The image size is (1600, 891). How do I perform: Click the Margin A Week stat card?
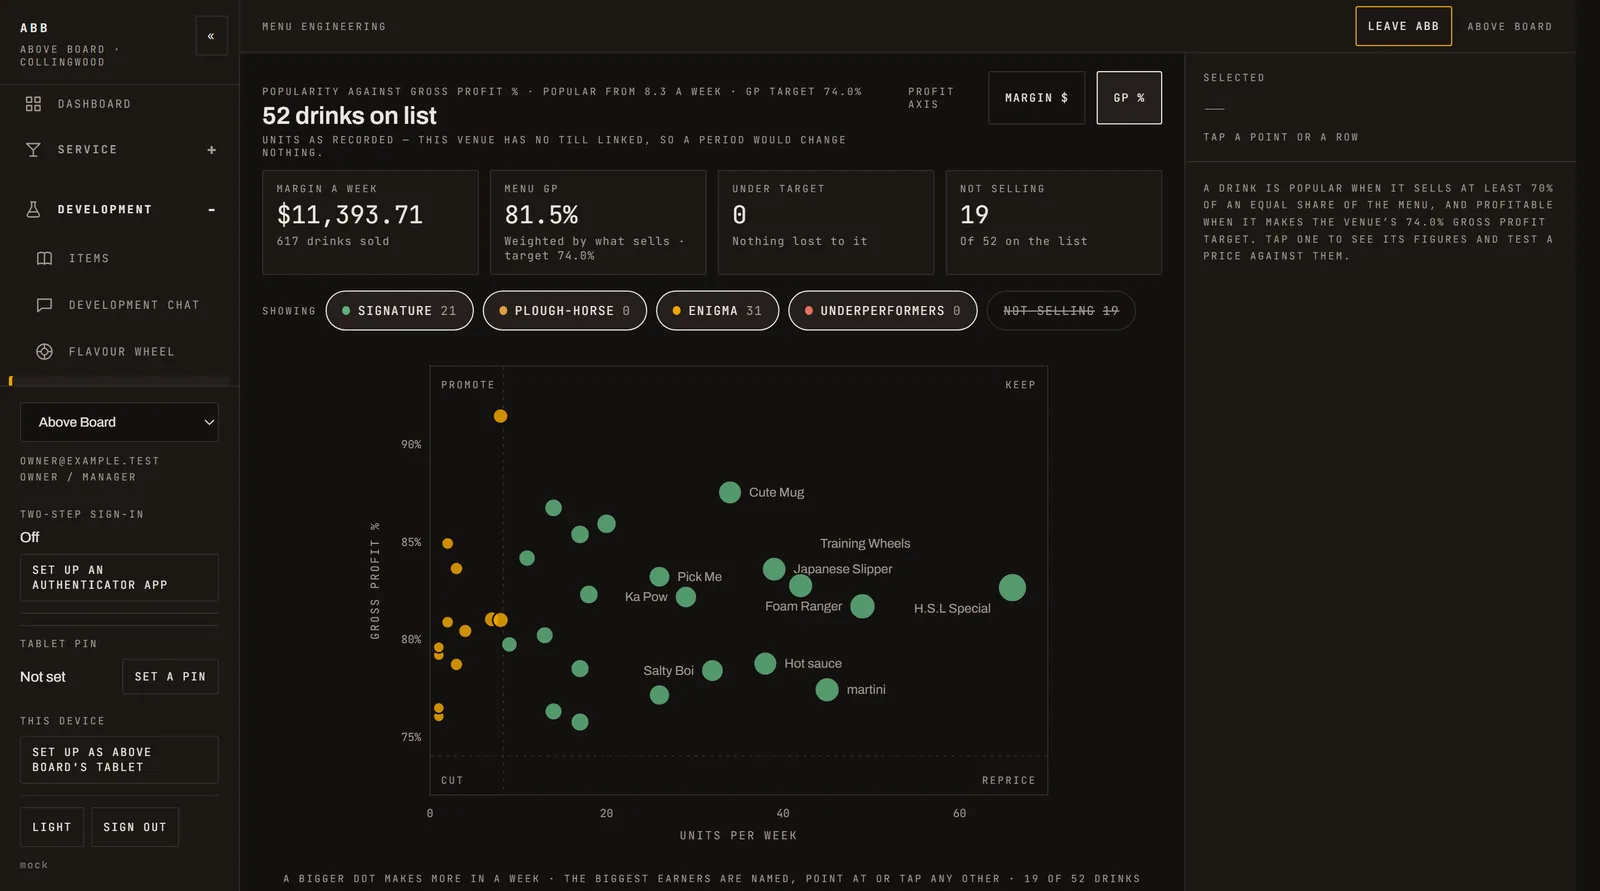point(370,222)
